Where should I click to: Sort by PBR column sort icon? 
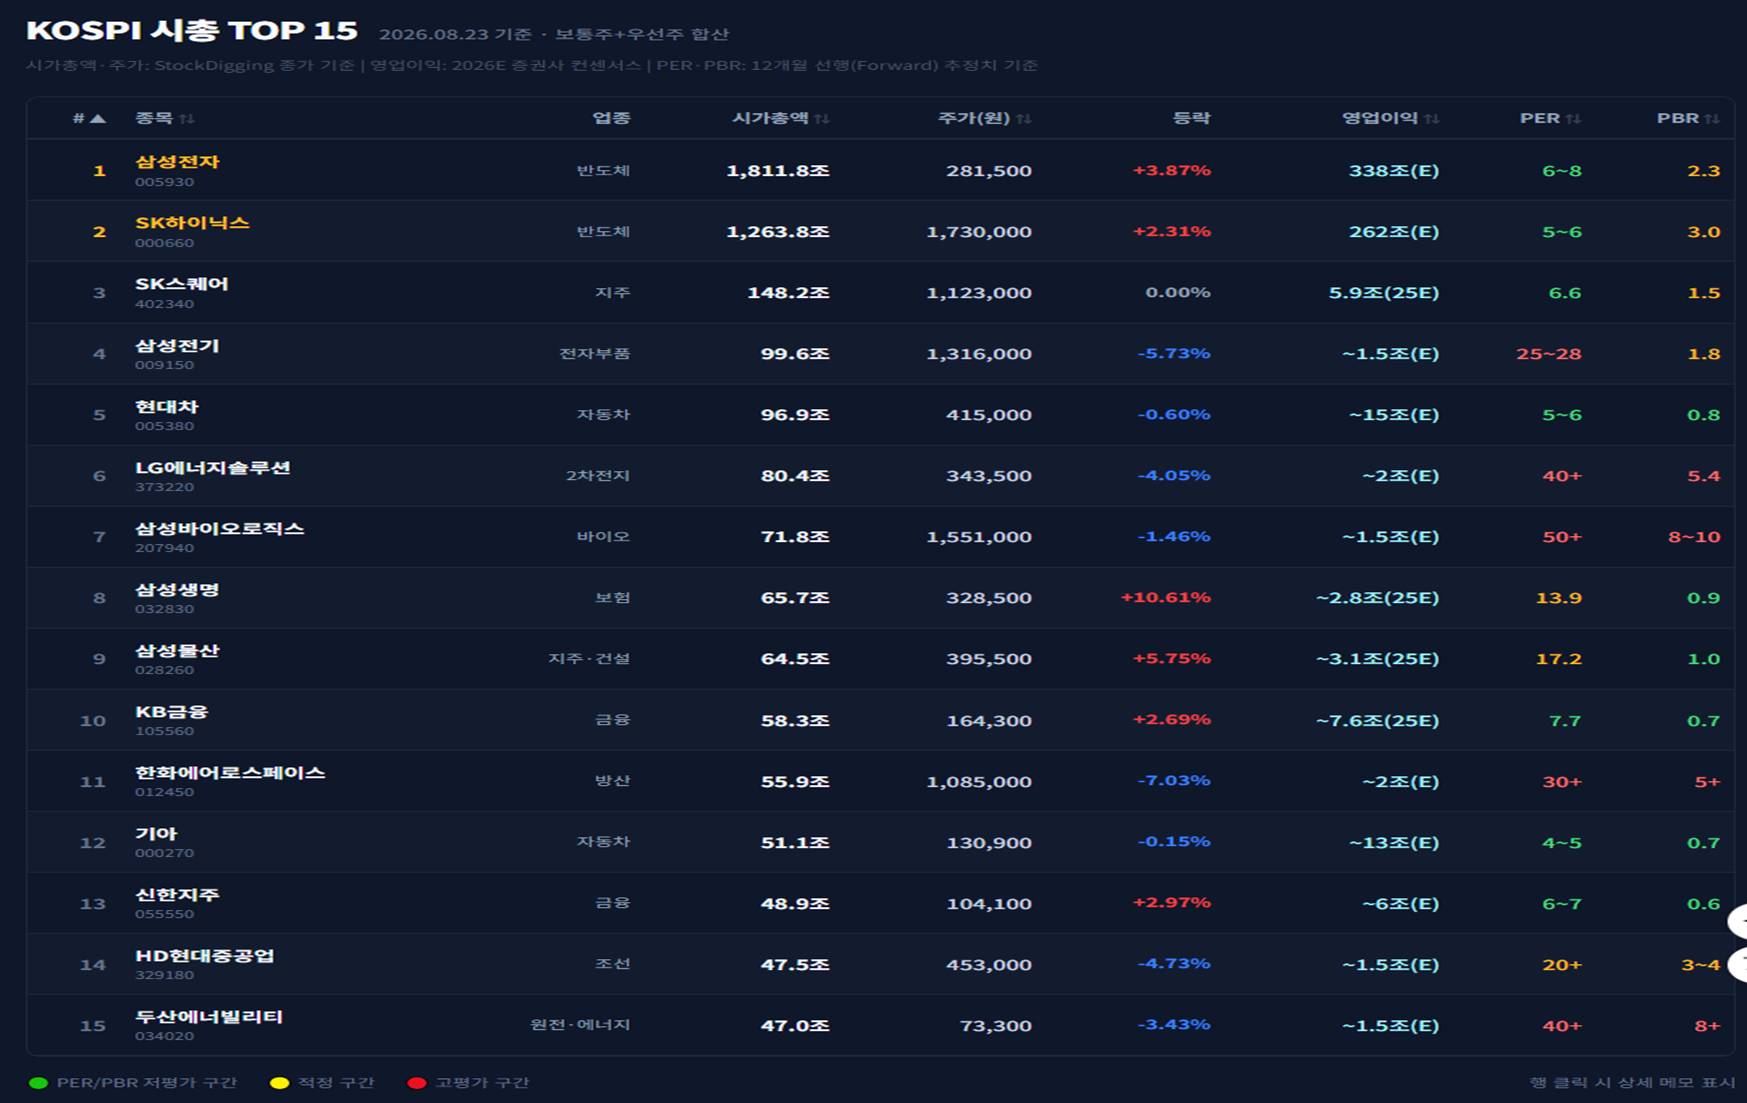click(1713, 118)
